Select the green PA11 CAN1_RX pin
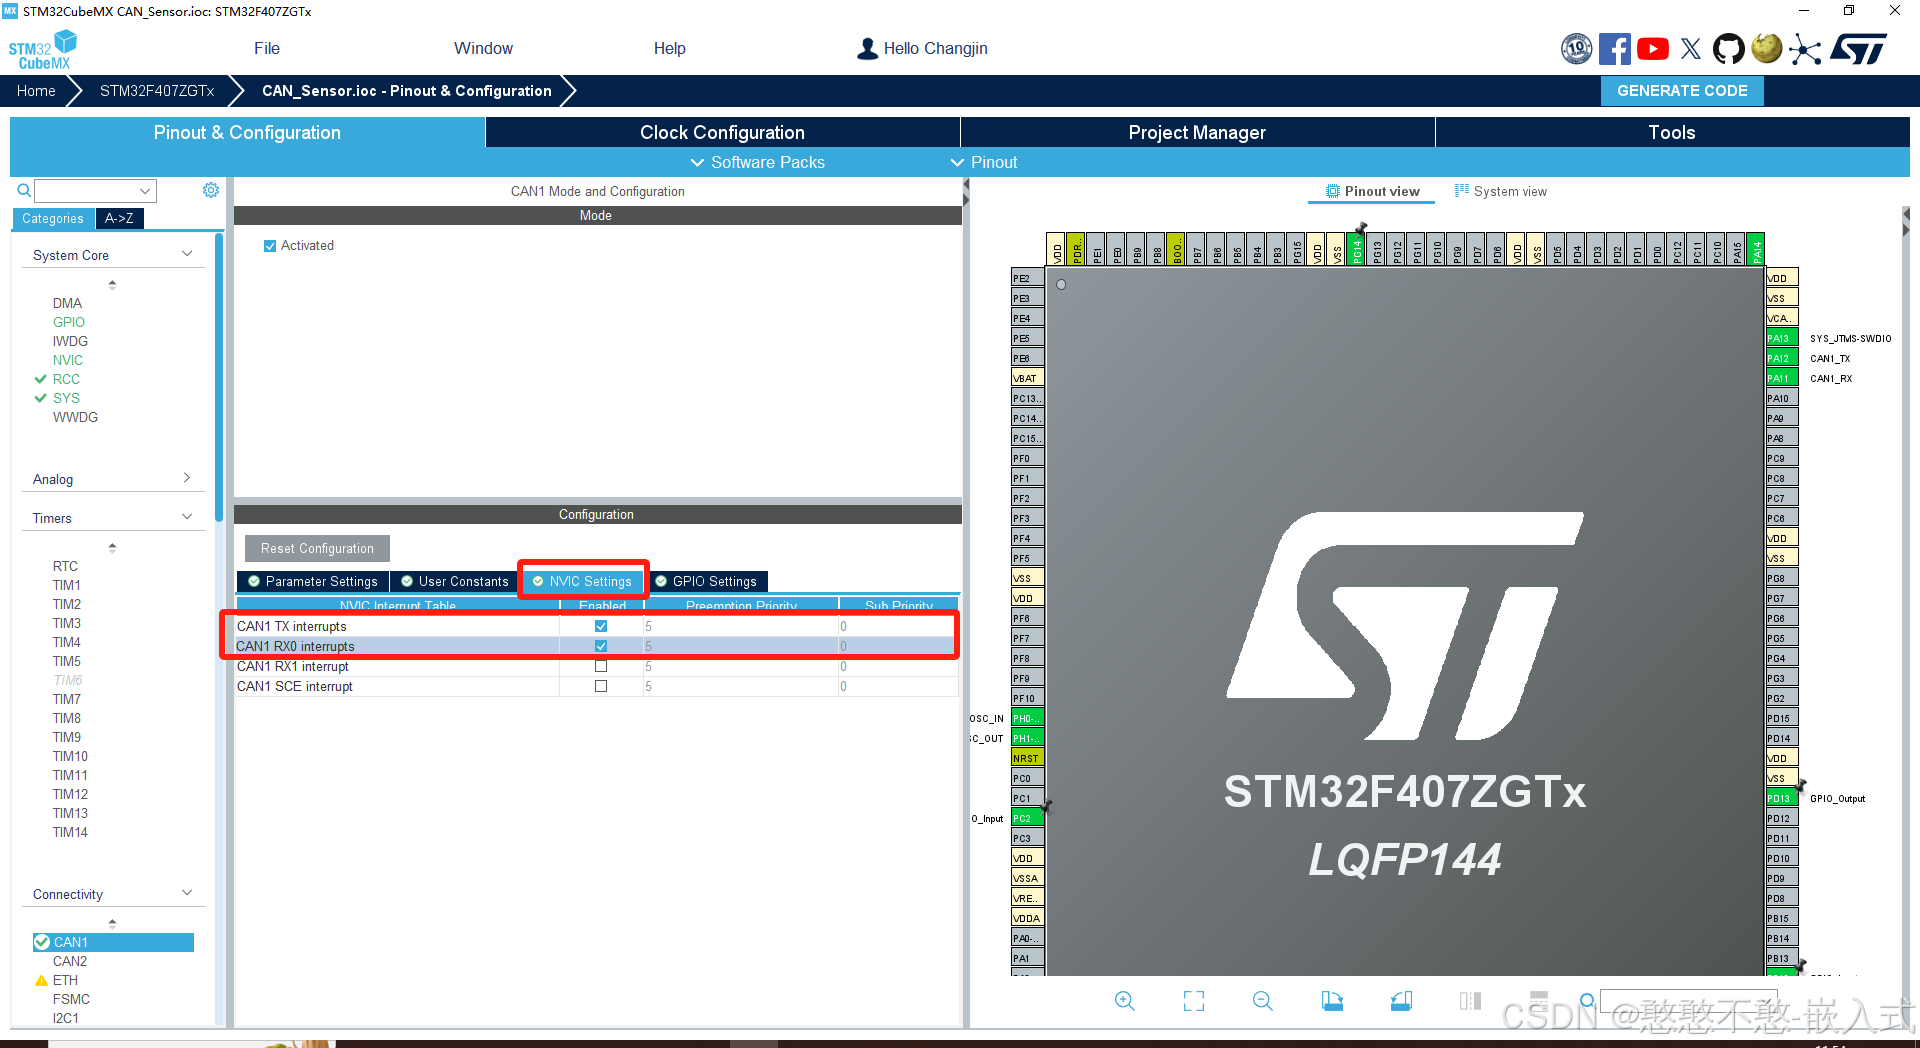The image size is (1920, 1048). click(1782, 378)
